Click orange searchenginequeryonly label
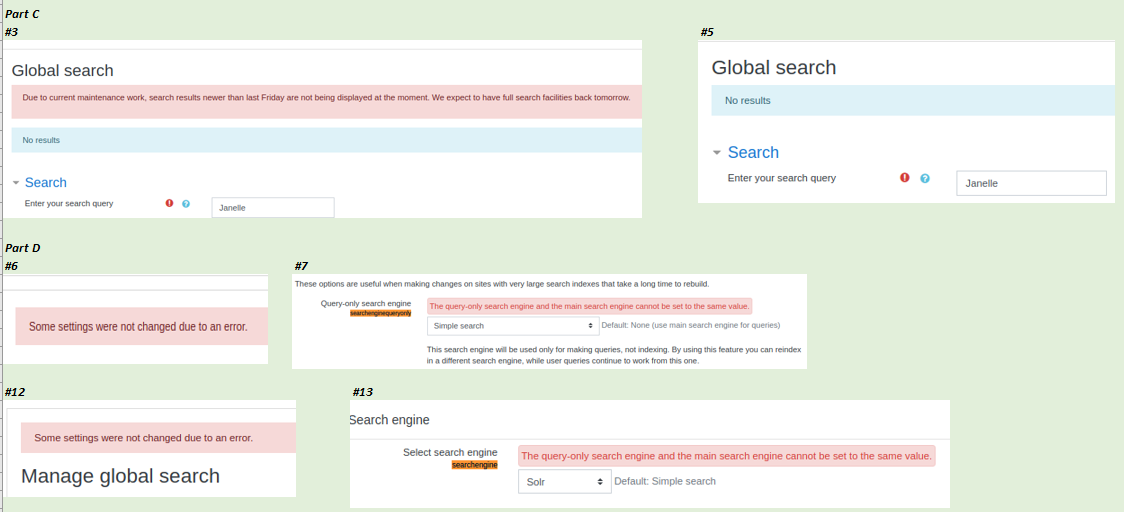Viewport: 1124px width, 512px height. (381, 314)
